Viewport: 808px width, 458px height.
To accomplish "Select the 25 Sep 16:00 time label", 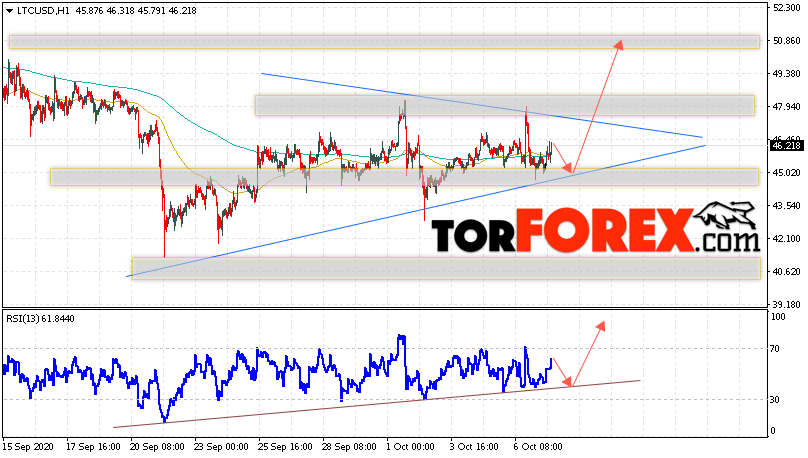I will pyautogui.click(x=285, y=447).
